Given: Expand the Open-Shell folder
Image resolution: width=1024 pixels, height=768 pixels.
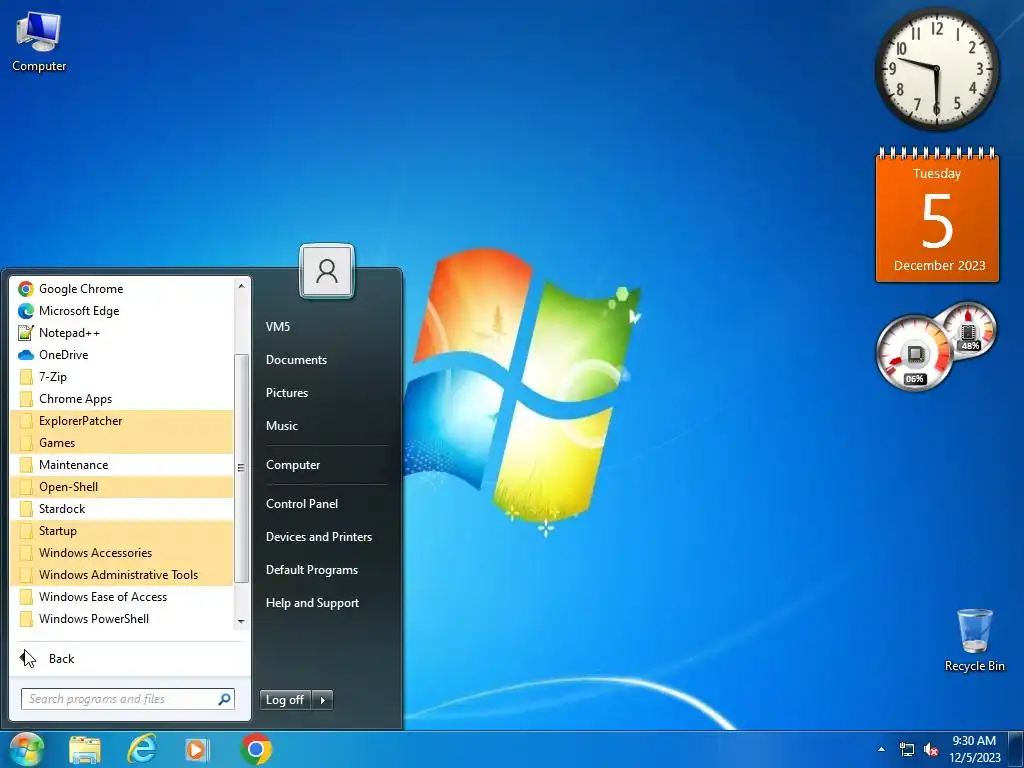Looking at the screenshot, I should pyautogui.click(x=122, y=487).
